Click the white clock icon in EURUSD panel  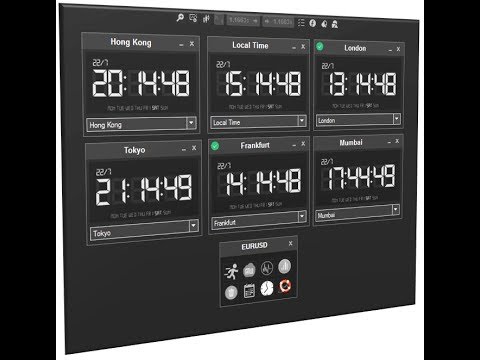[267, 288]
